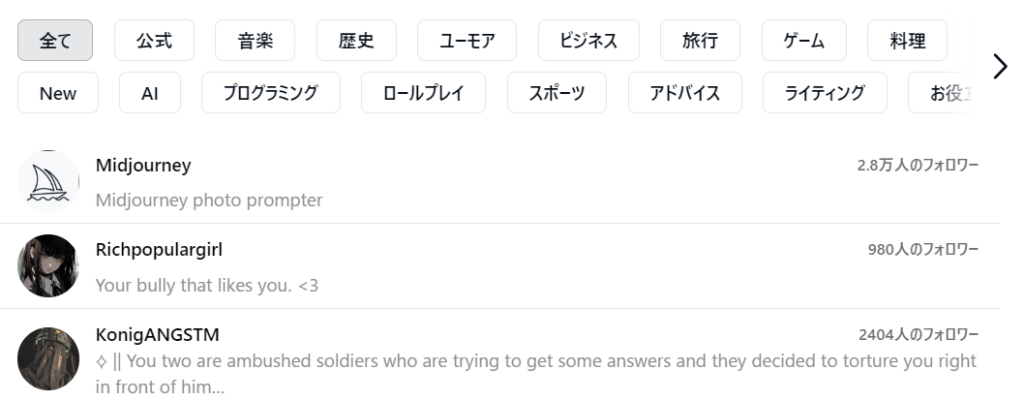Select the 料理 category chip
1024x401 pixels.
coord(907,40)
